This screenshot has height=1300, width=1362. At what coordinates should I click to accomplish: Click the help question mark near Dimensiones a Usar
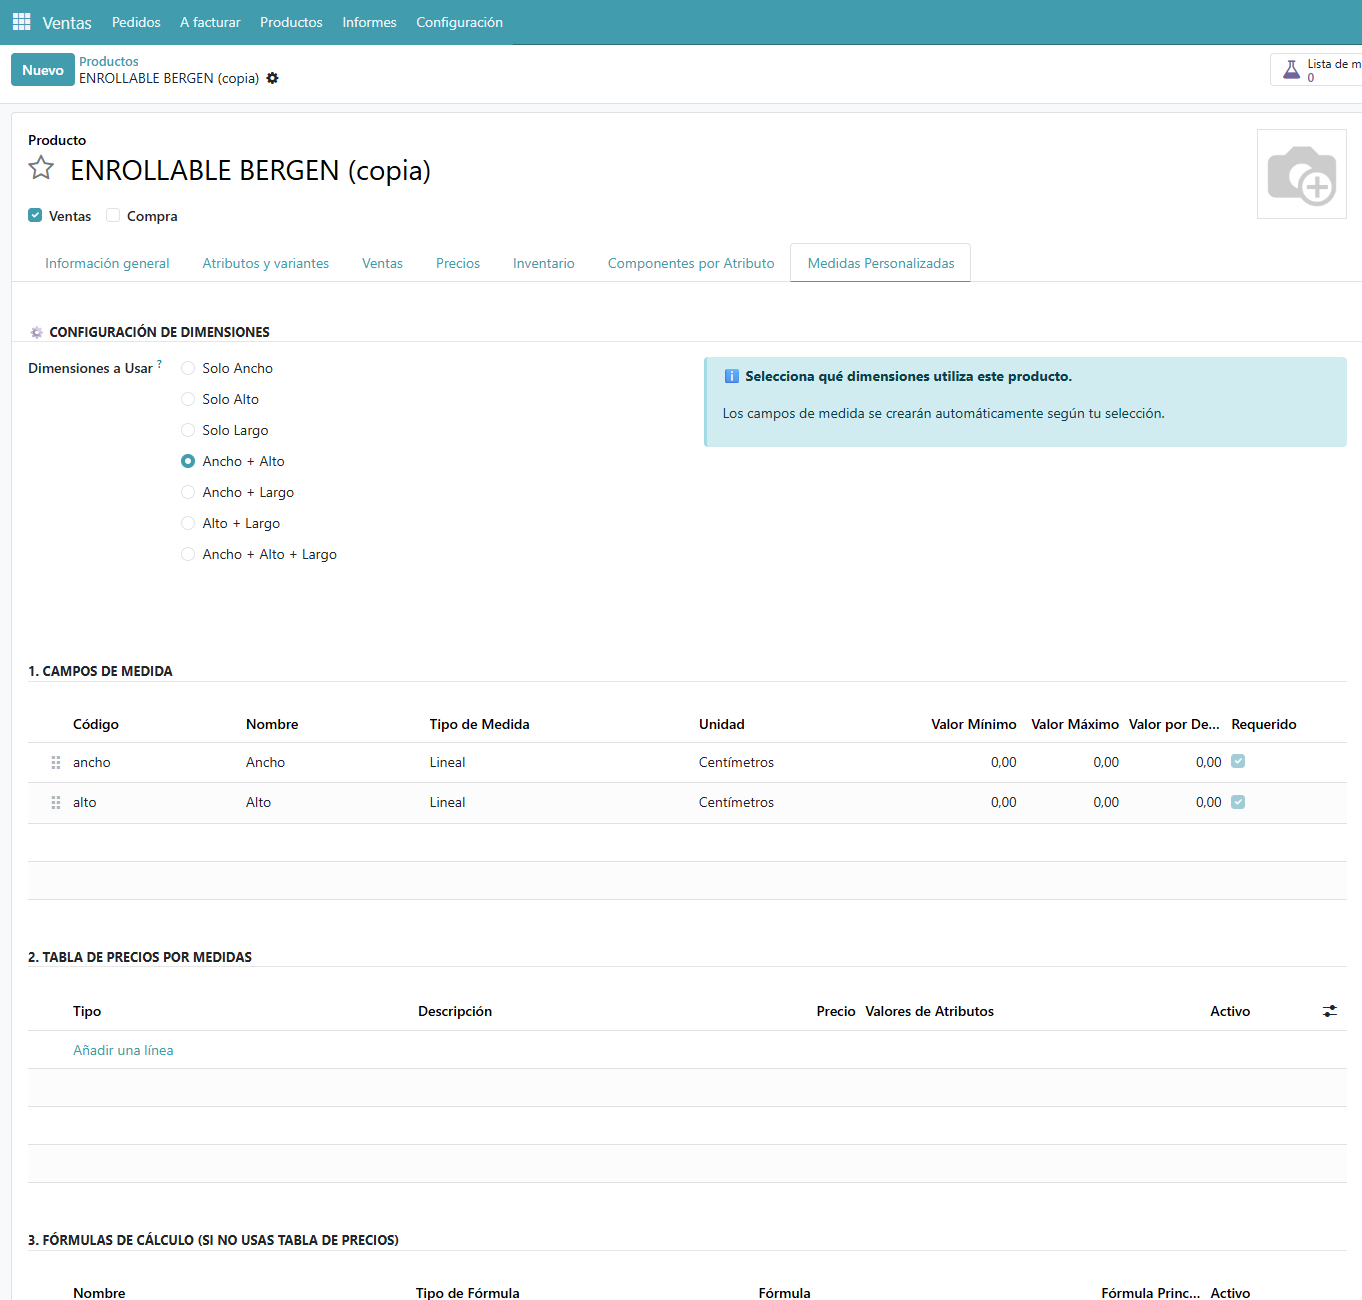coord(159,364)
